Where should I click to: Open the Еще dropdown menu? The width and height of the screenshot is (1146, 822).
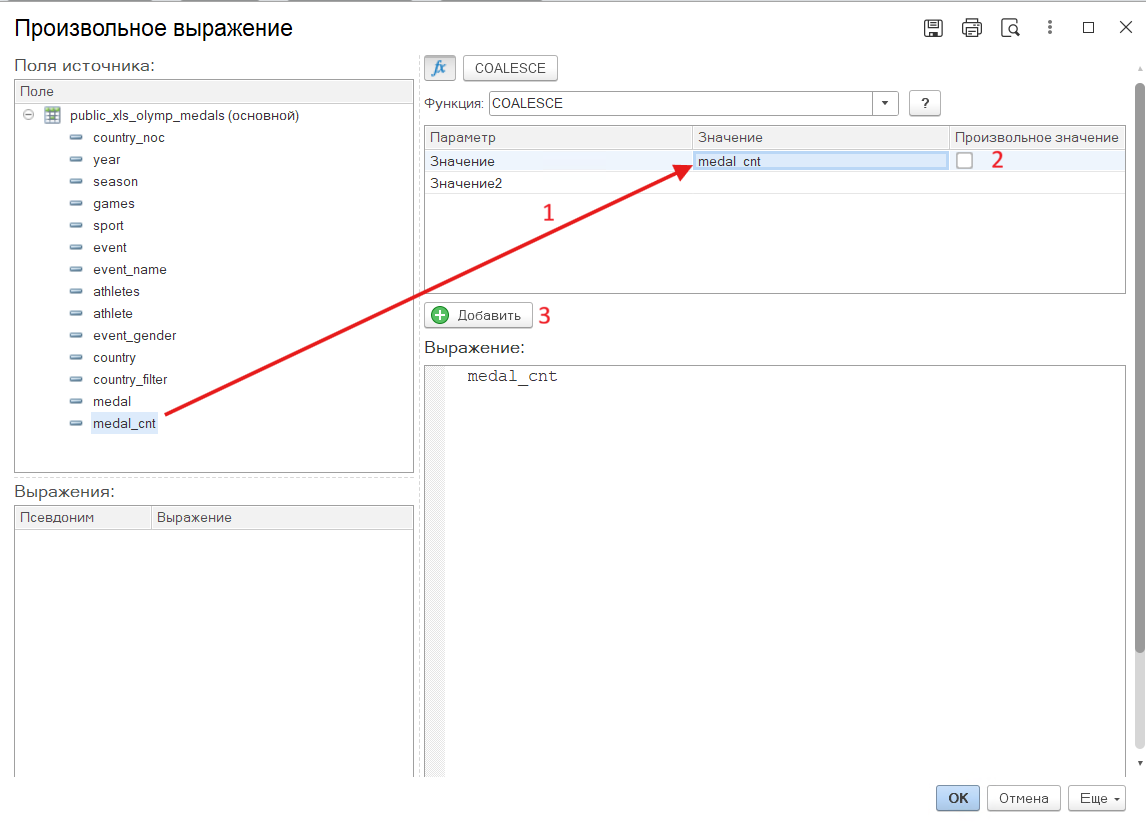pyautogui.click(x=1097, y=798)
